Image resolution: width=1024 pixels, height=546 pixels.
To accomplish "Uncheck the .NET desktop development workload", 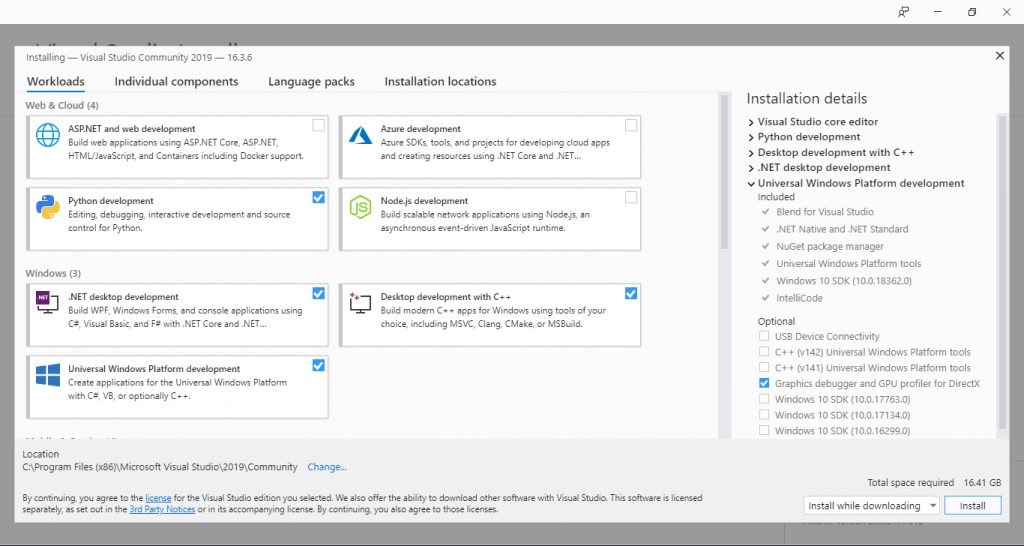I will [318, 293].
